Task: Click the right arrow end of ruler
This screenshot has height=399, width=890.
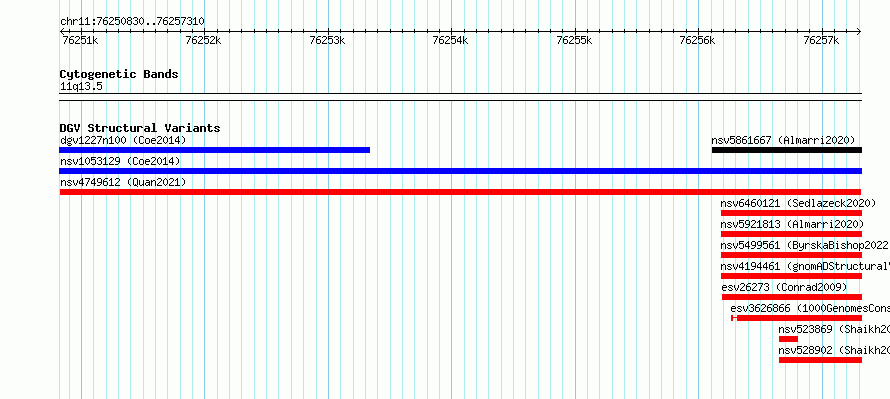Action: [x=859, y=32]
